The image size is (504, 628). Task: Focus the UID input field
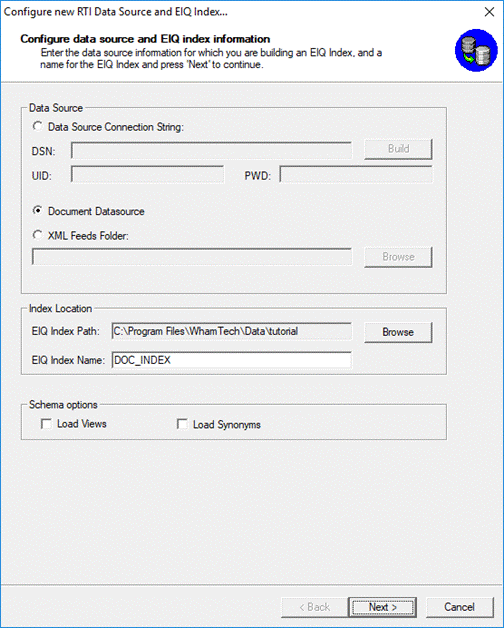coord(147,175)
